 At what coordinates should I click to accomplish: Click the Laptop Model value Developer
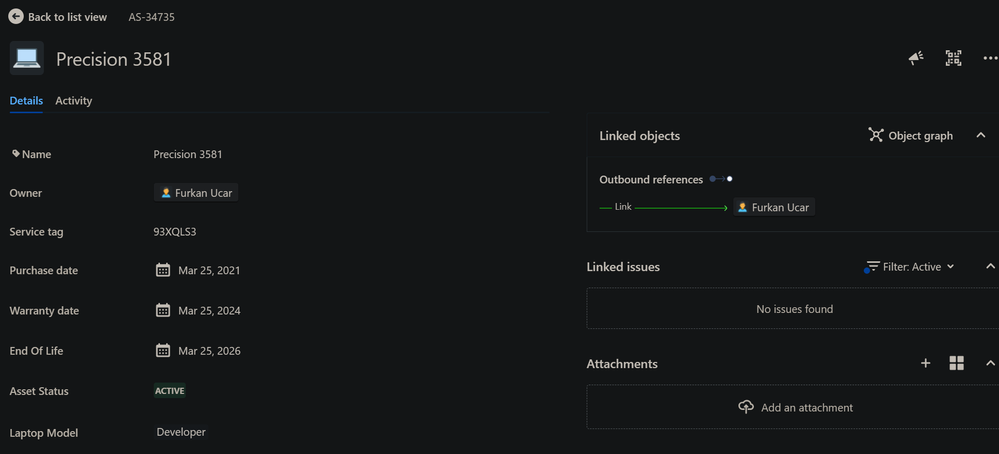click(181, 432)
